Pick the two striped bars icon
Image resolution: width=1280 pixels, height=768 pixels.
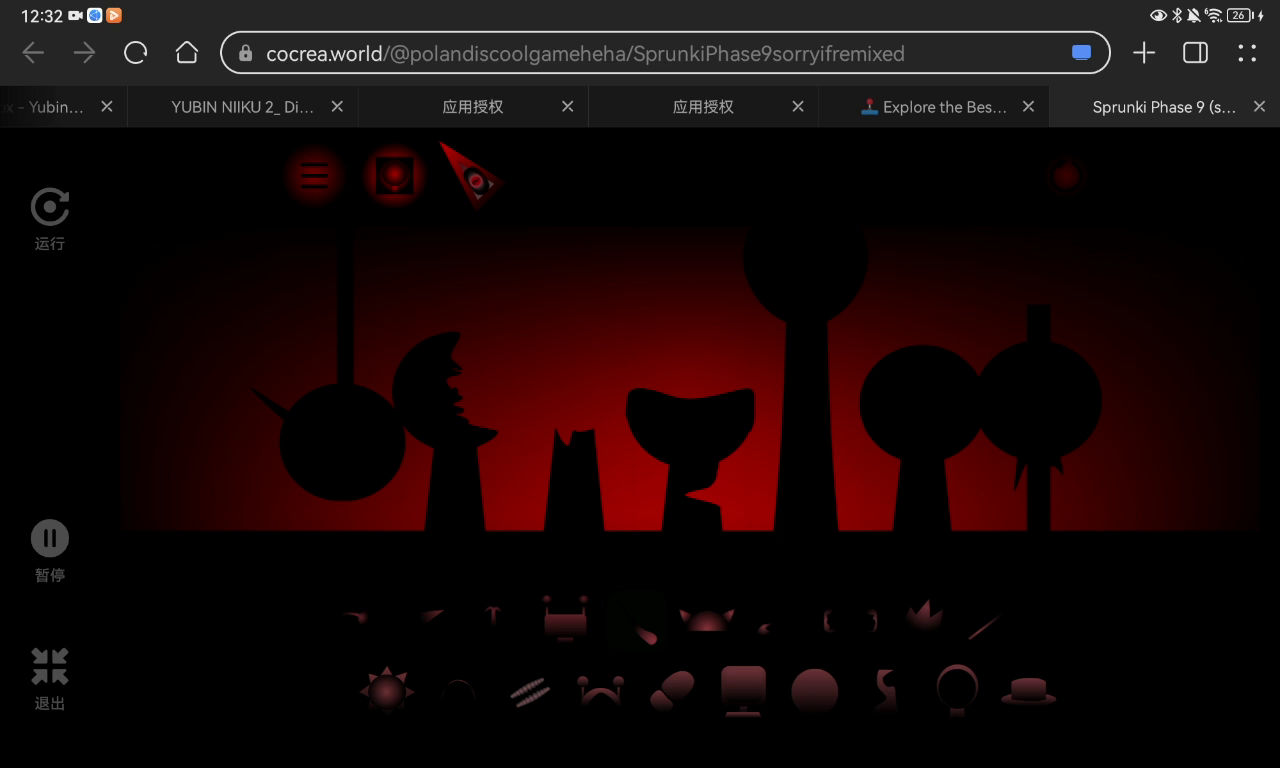coord(529,691)
